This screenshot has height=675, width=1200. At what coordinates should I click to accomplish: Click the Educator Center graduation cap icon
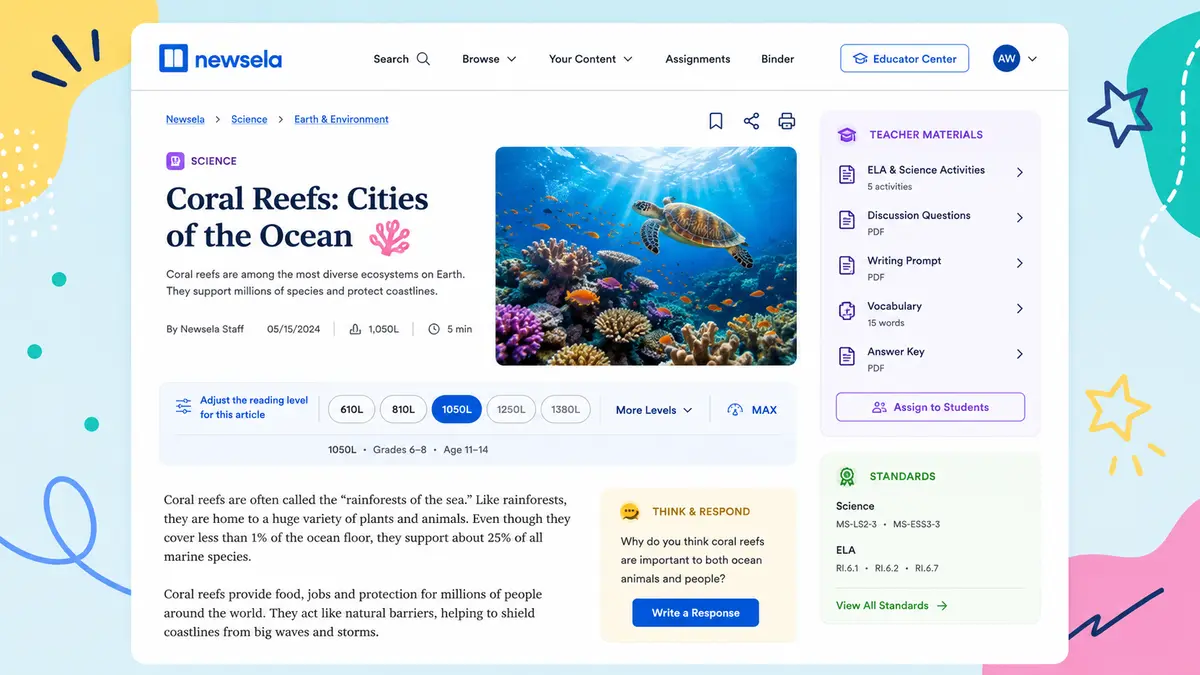(x=859, y=59)
